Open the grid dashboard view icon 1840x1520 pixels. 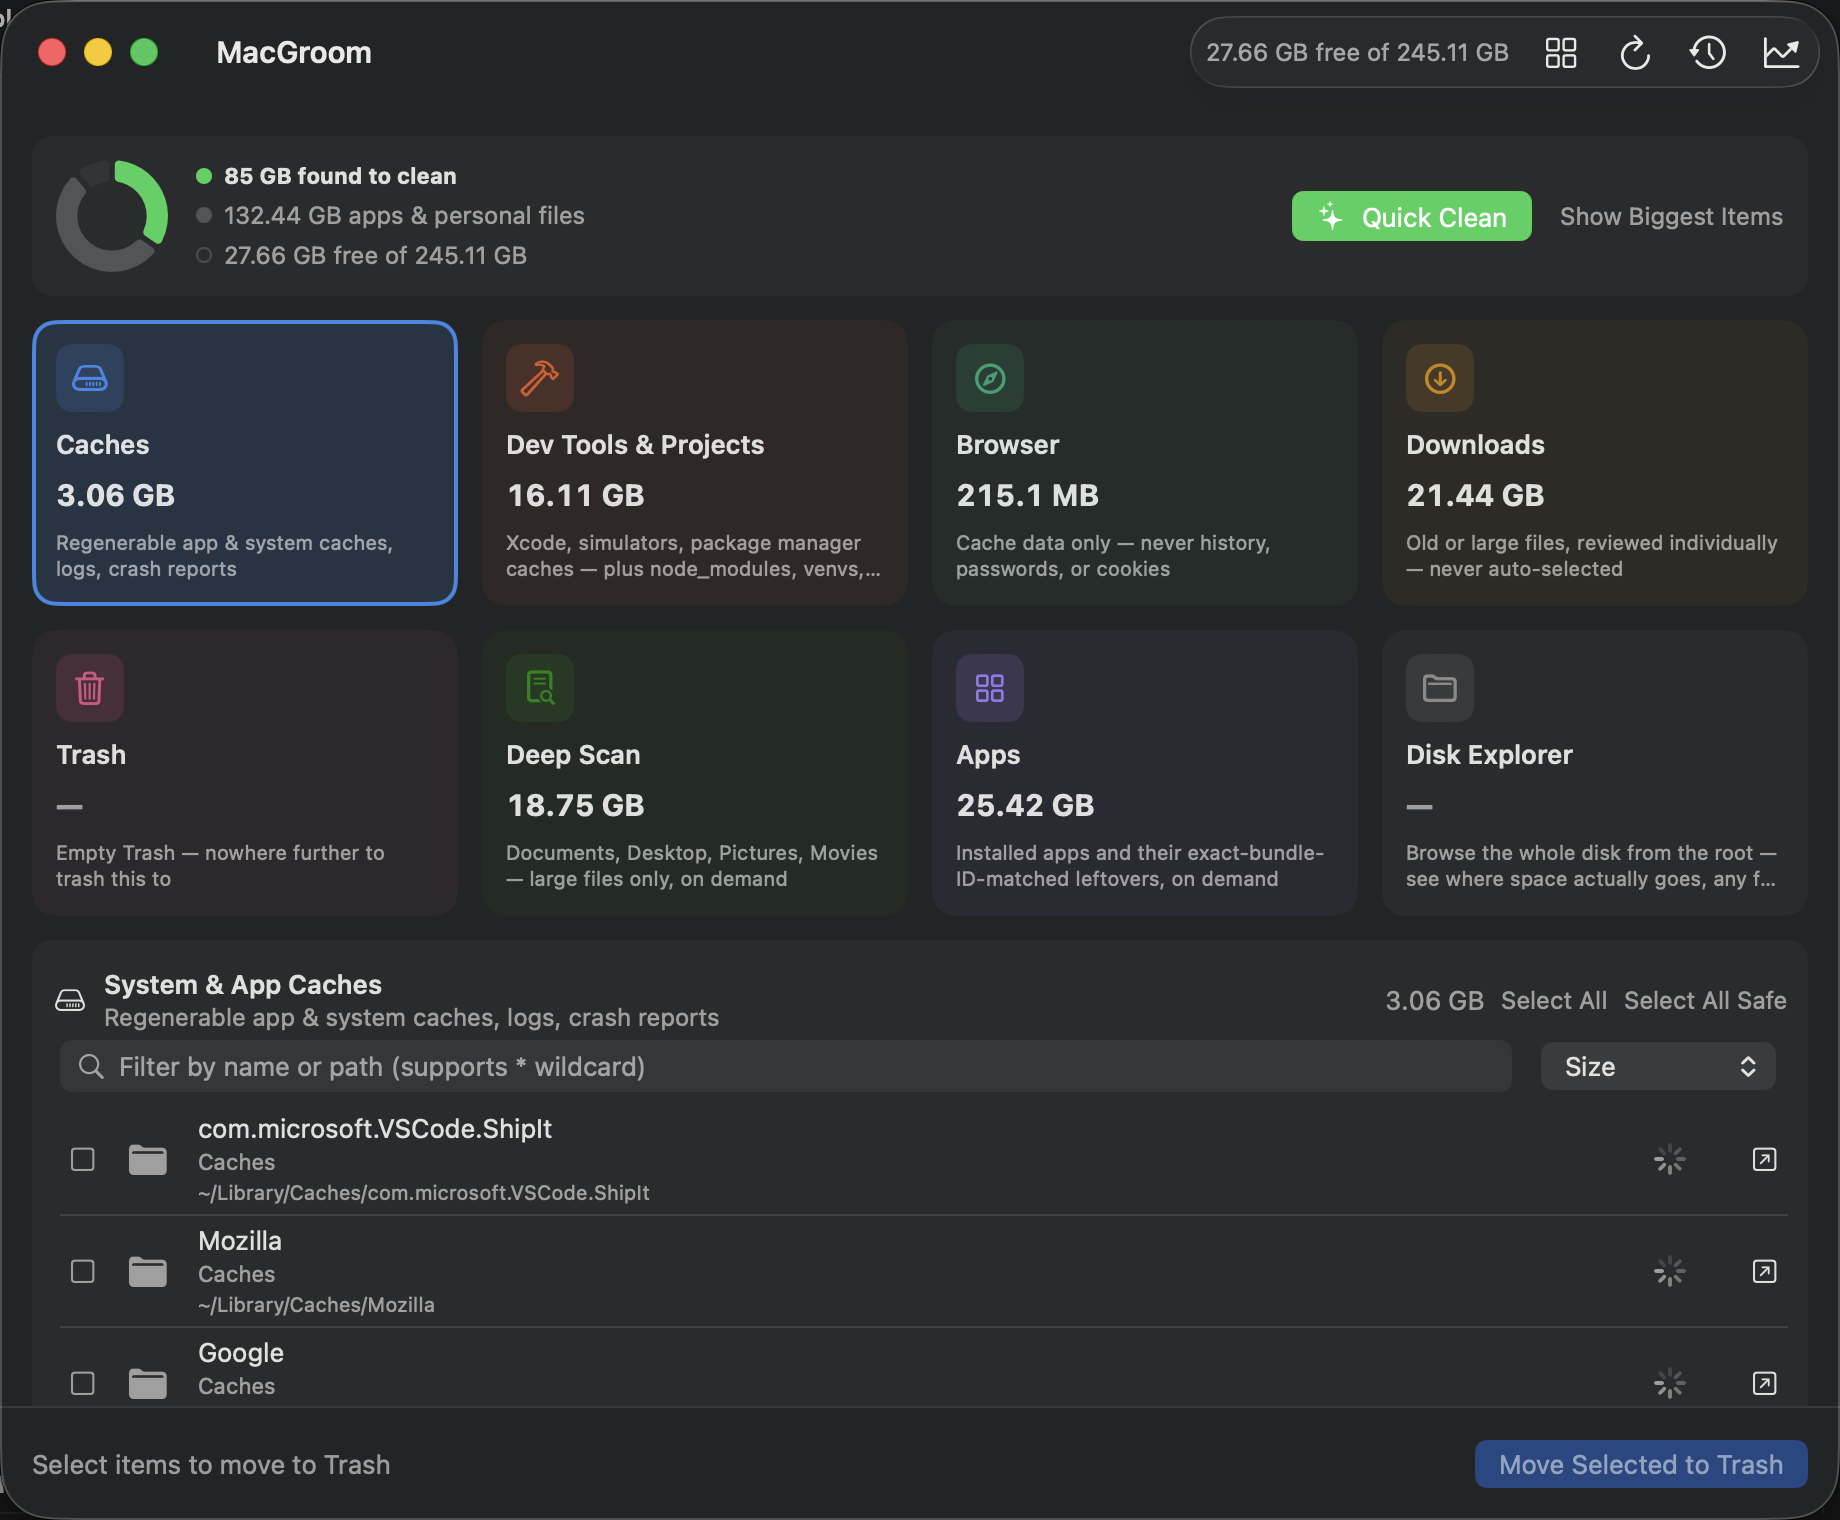click(1560, 53)
